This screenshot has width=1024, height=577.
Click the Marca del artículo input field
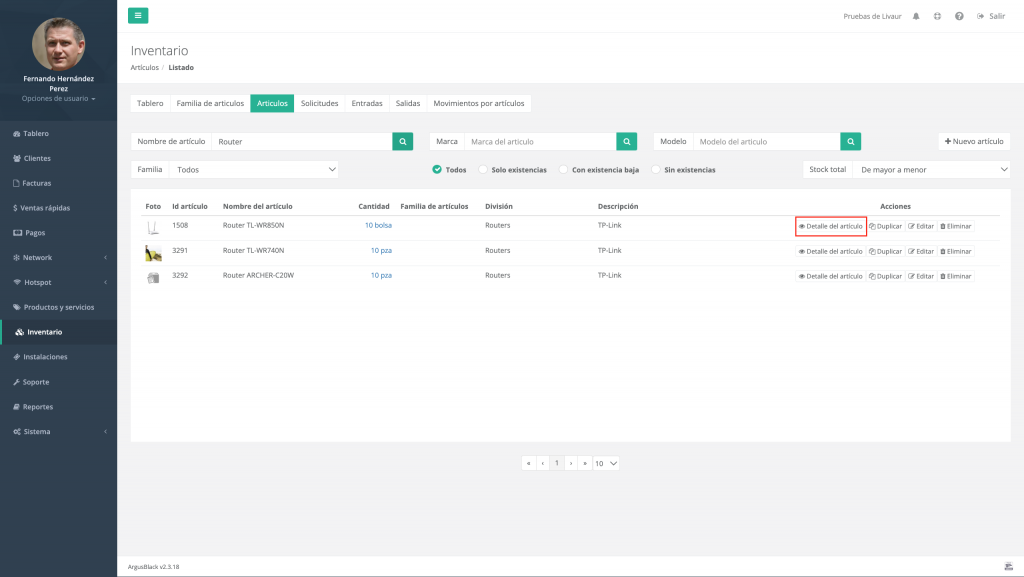540,142
